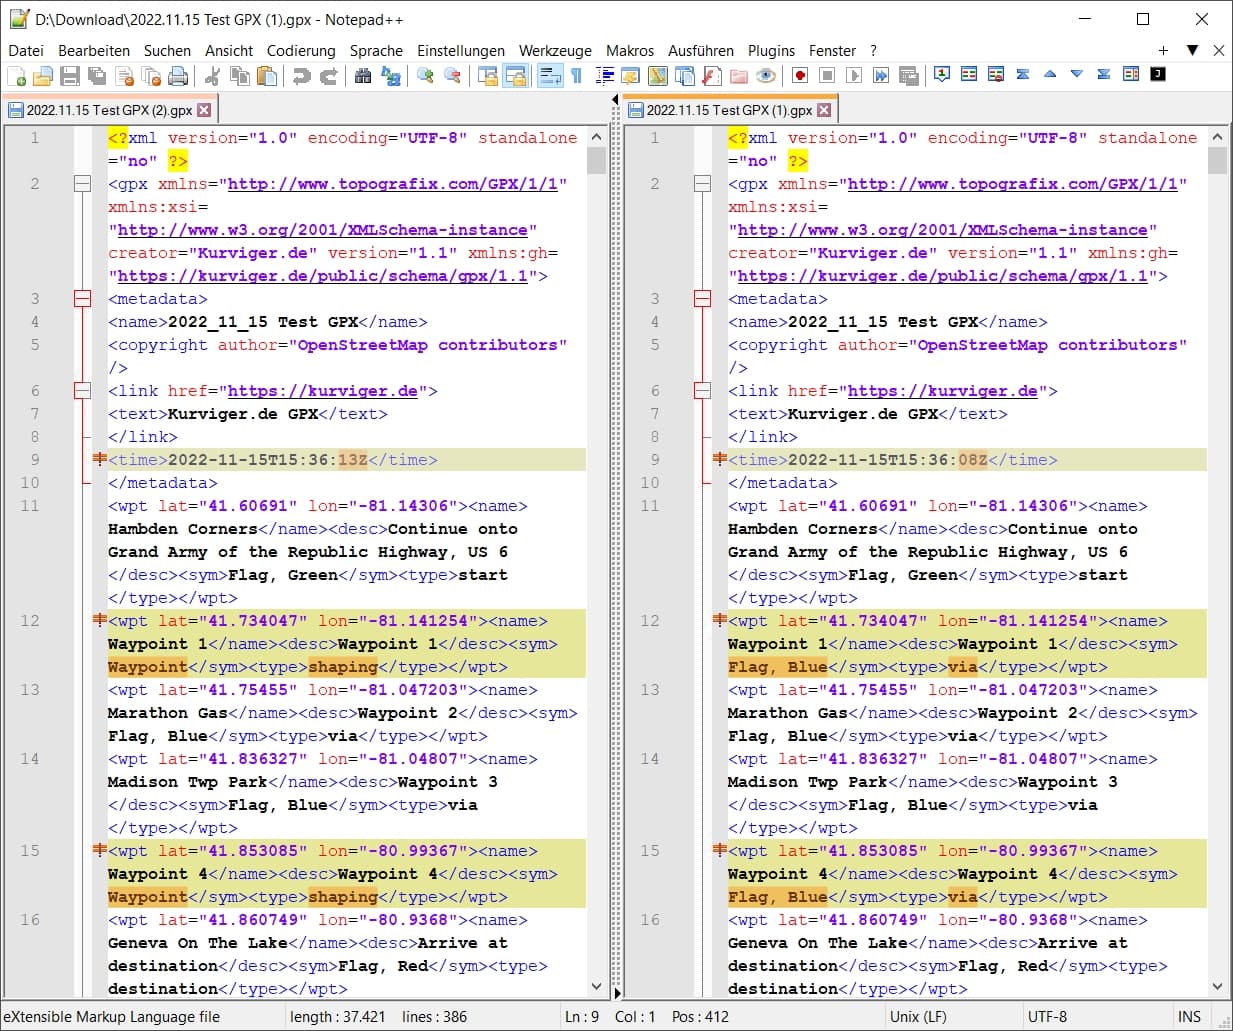The image size is (1233, 1031).
Task: Click the topografix.com link in left pane
Action: click(x=392, y=184)
